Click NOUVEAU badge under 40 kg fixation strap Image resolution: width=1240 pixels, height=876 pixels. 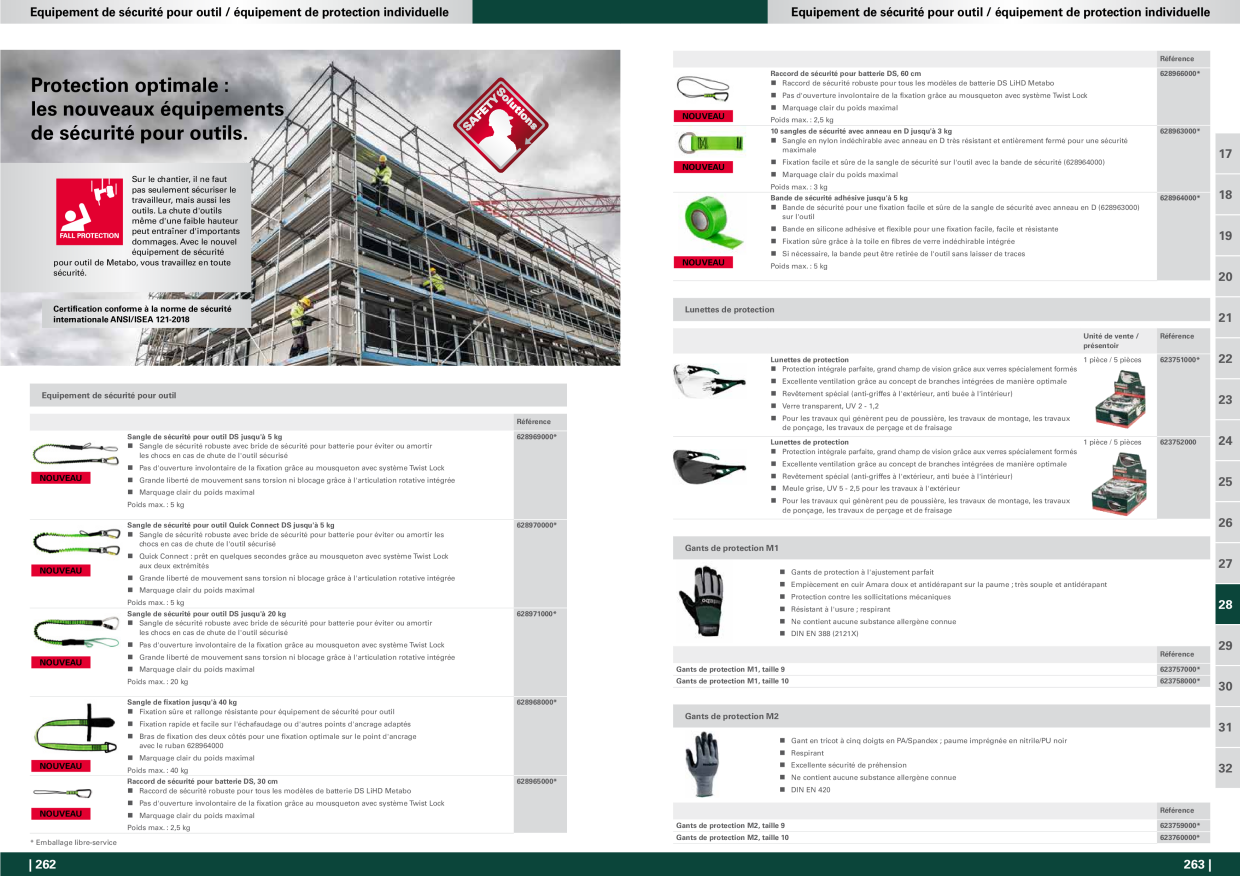pyautogui.click(x=62, y=766)
